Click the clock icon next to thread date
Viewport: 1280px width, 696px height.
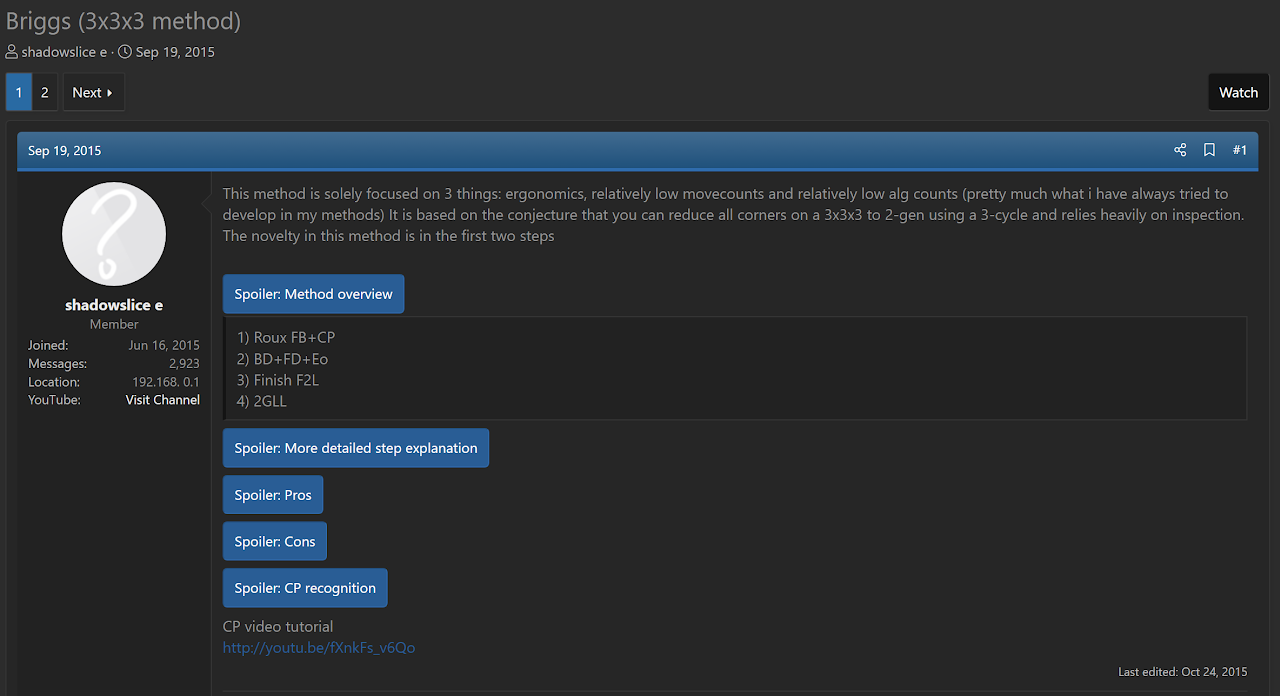(125, 52)
